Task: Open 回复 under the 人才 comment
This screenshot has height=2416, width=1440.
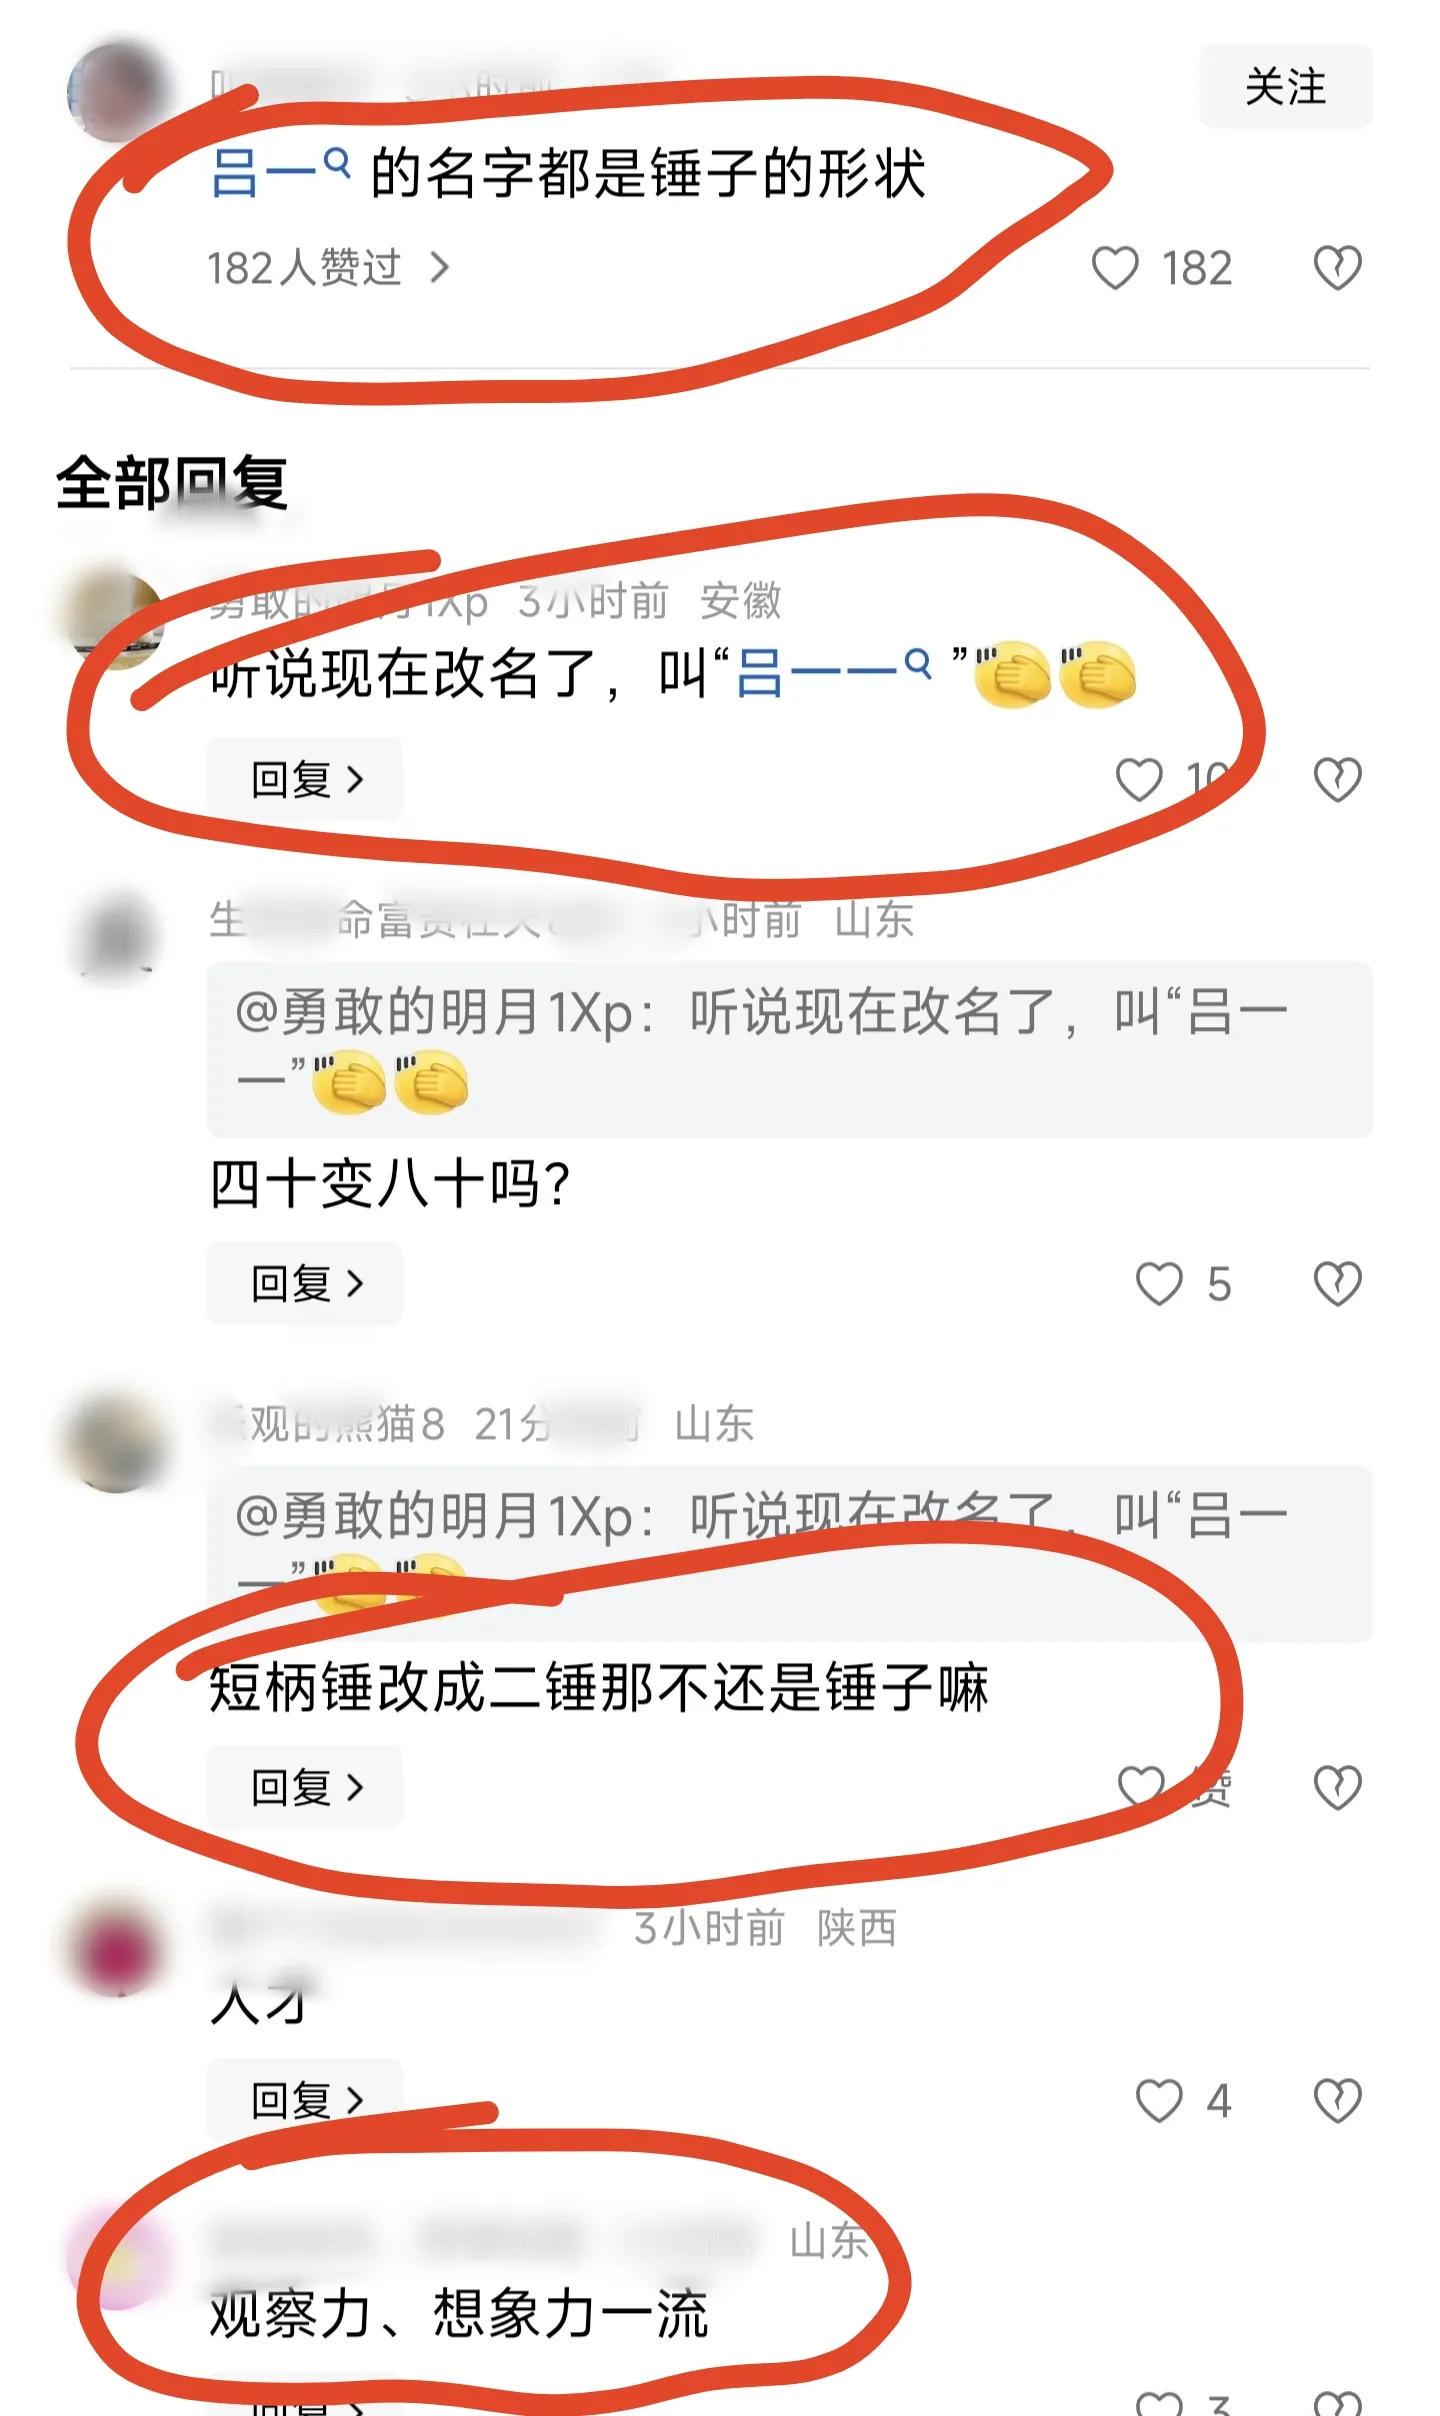Action: pyautogui.click(x=305, y=2100)
